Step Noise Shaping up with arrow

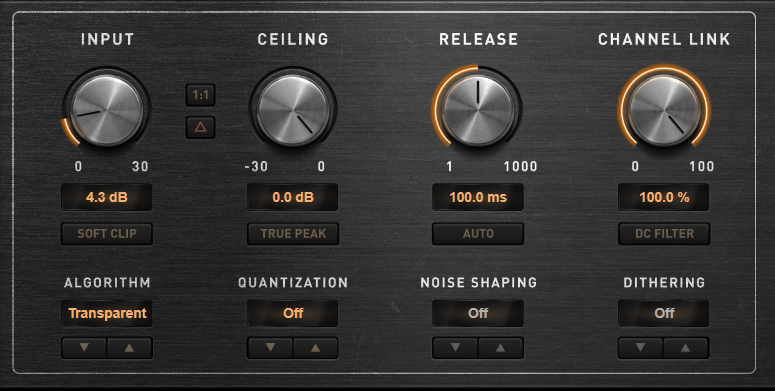(501, 348)
